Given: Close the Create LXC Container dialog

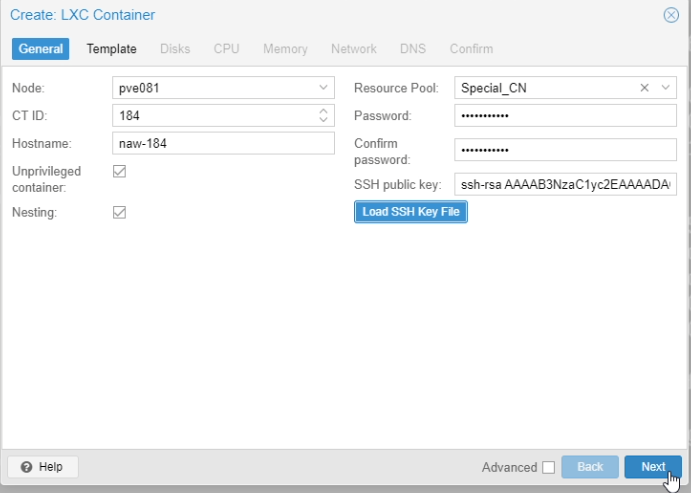Looking at the screenshot, I should 671,15.
